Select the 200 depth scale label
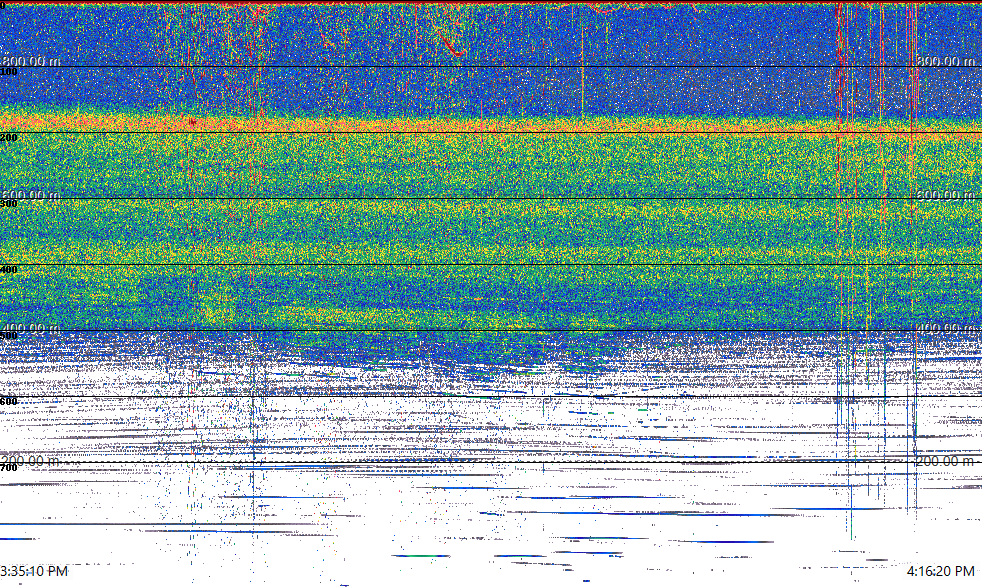This screenshot has height=588, width=982. [9, 138]
